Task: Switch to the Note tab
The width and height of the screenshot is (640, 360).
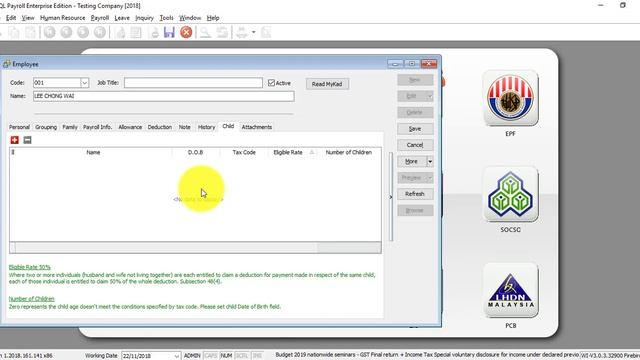Action: point(184,127)
